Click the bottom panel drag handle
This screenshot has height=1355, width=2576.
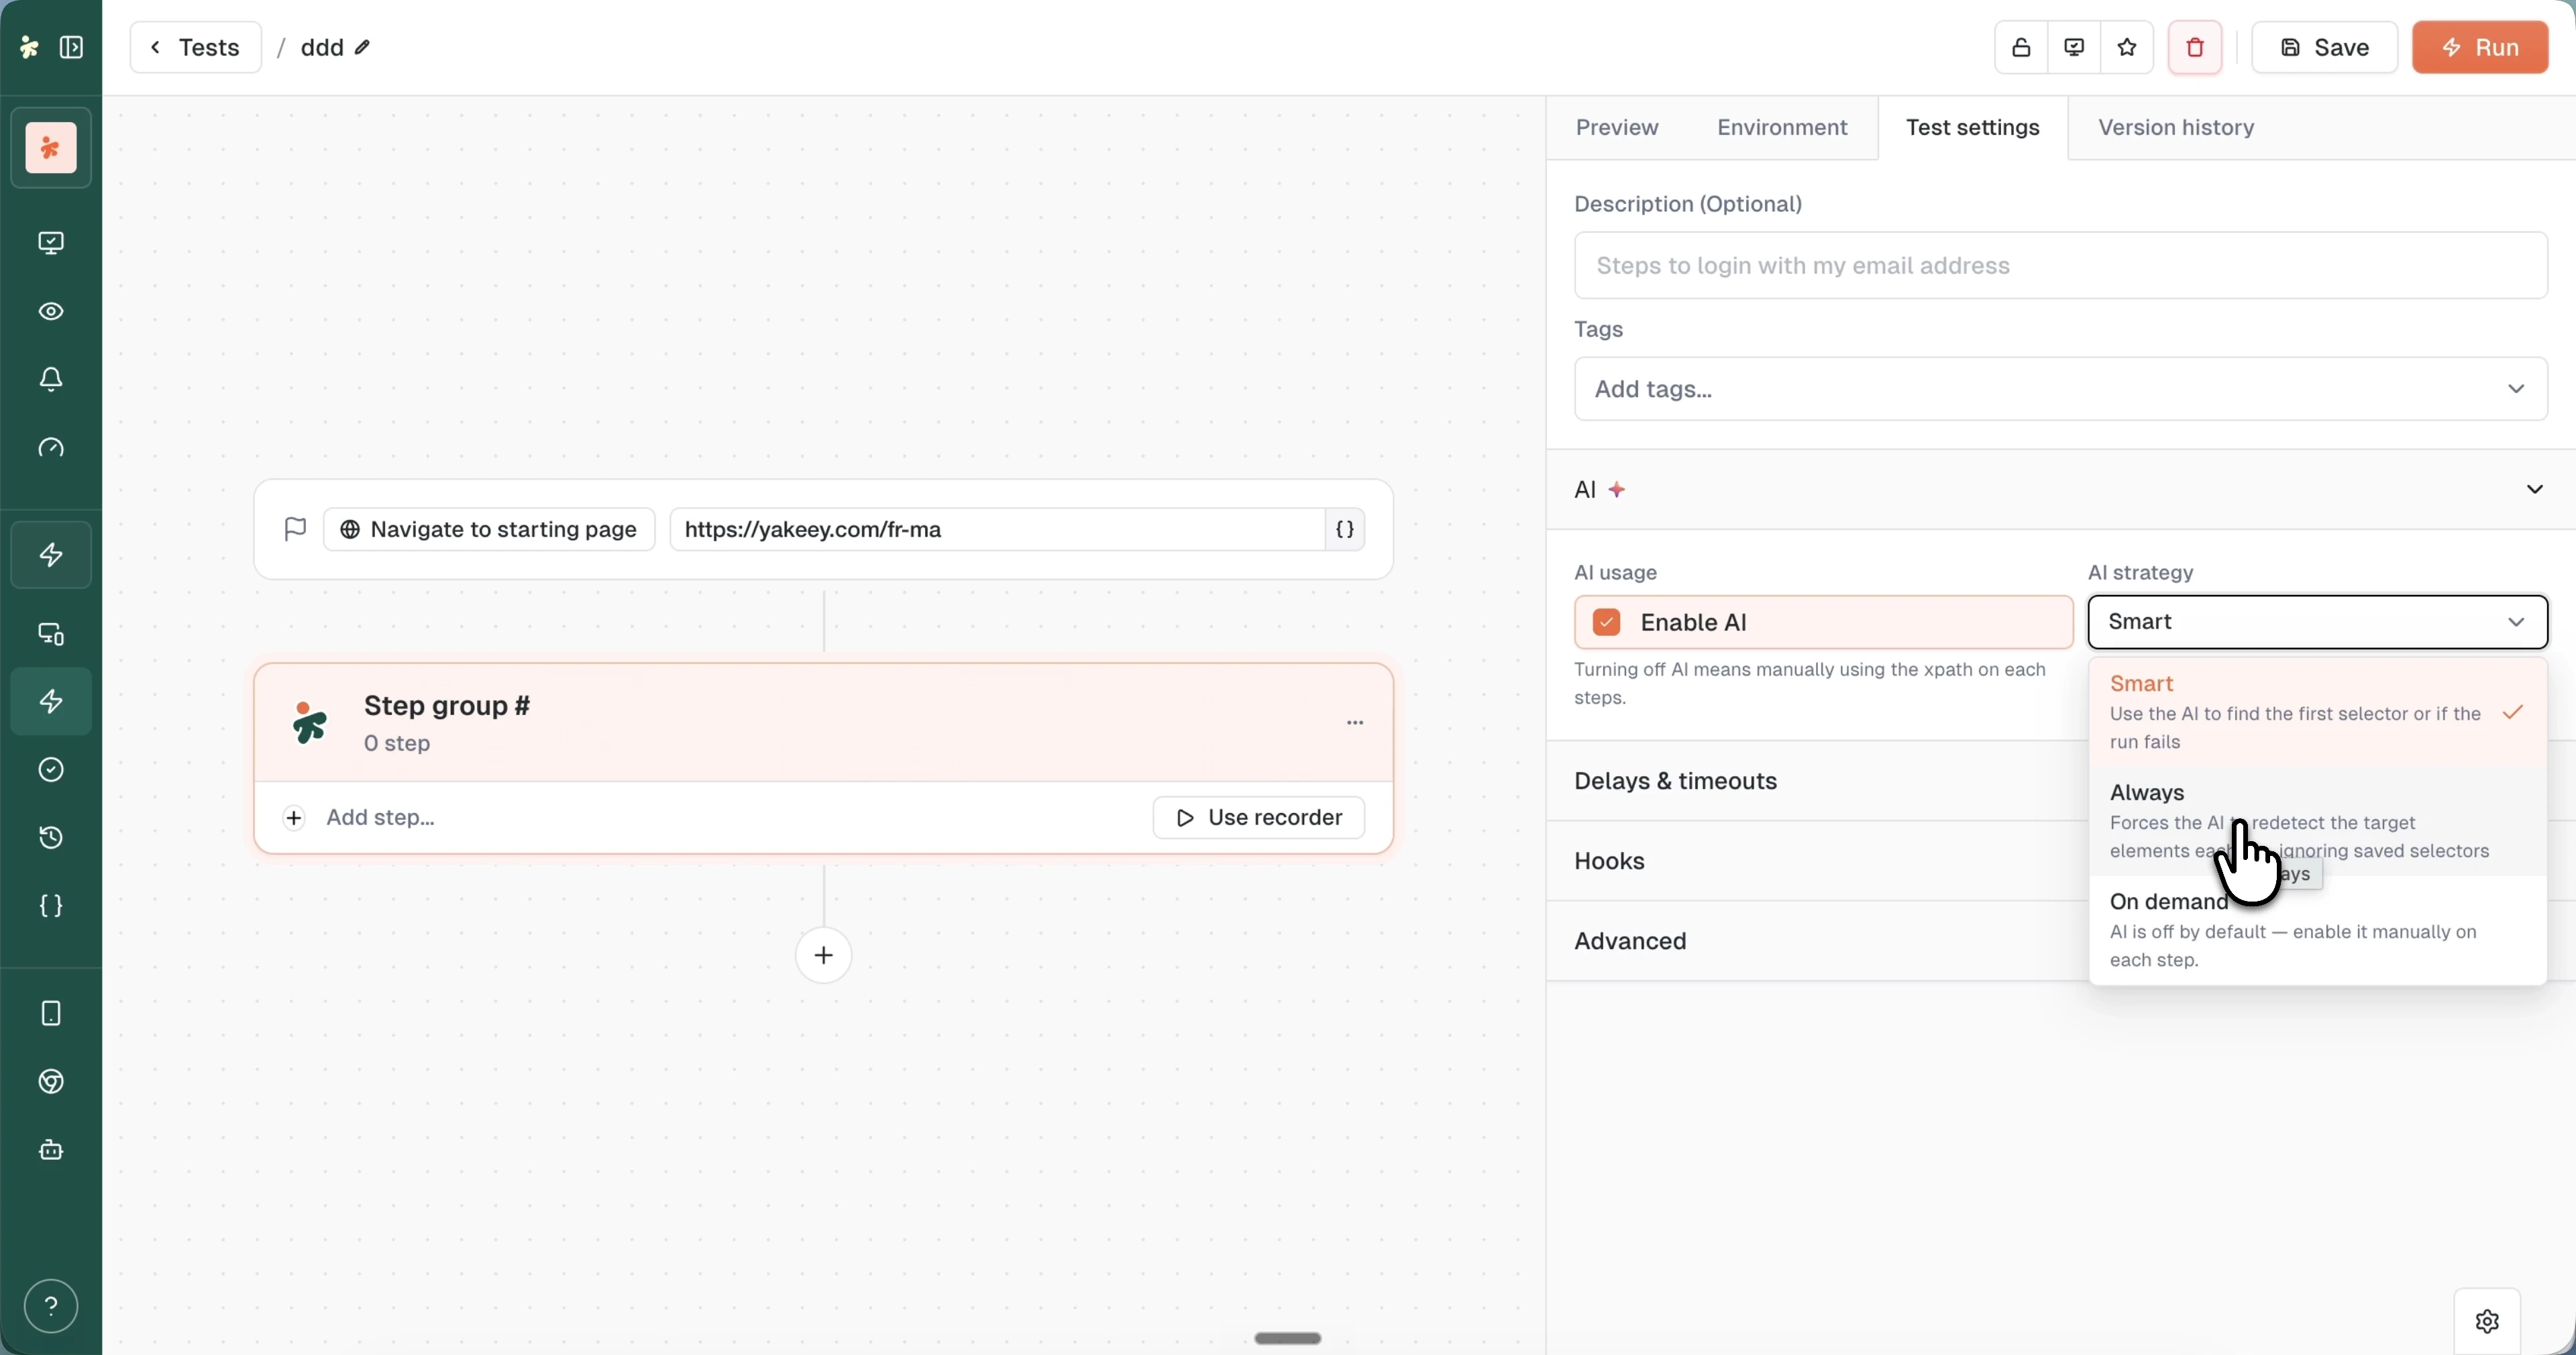coord(1287,1338)
